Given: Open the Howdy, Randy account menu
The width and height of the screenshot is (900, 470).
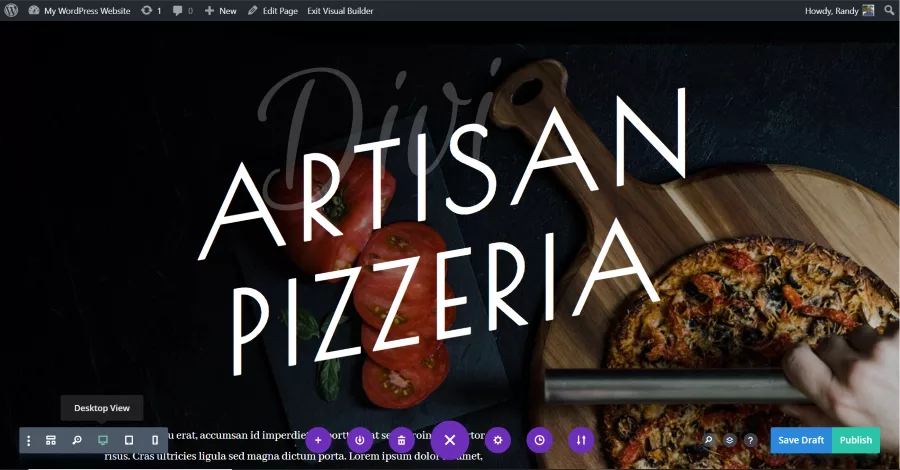Looking at the screenshot, I should (x=839, y=10).
